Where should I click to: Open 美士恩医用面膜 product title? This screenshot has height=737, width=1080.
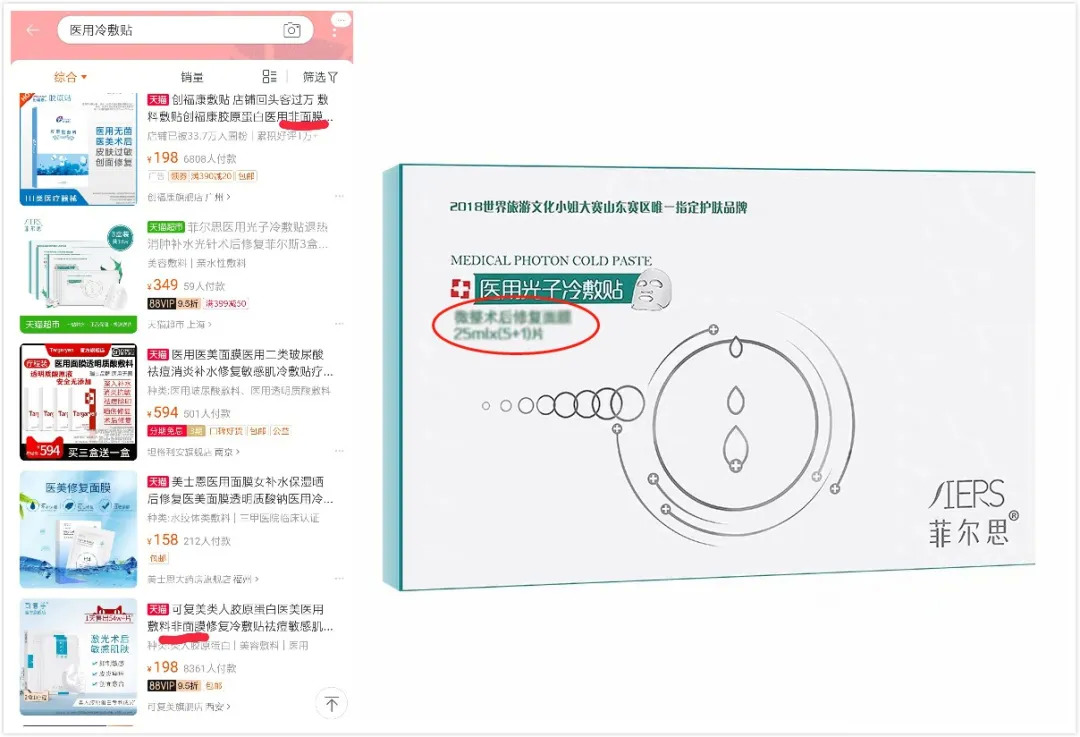point(240,490)
